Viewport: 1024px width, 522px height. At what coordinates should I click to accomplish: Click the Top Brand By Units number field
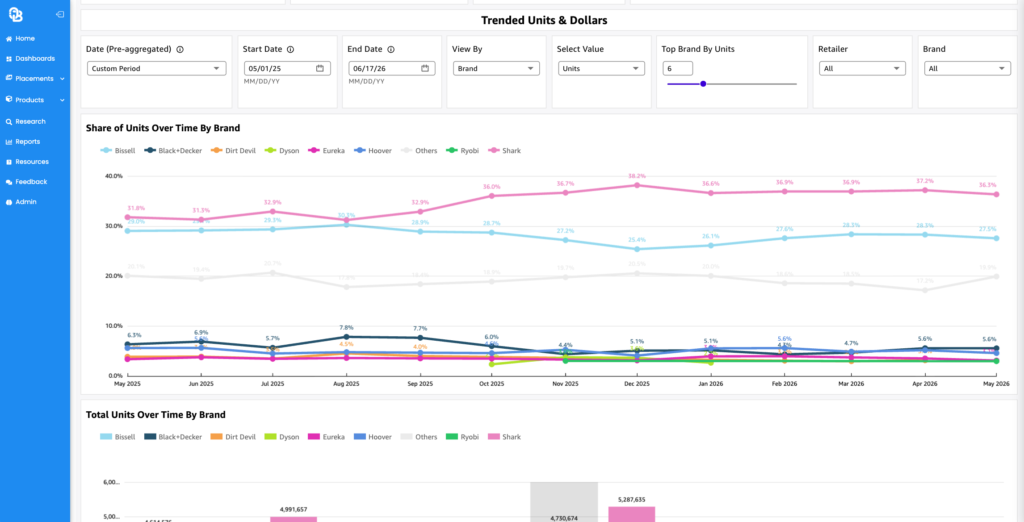[x=678, y=68]
